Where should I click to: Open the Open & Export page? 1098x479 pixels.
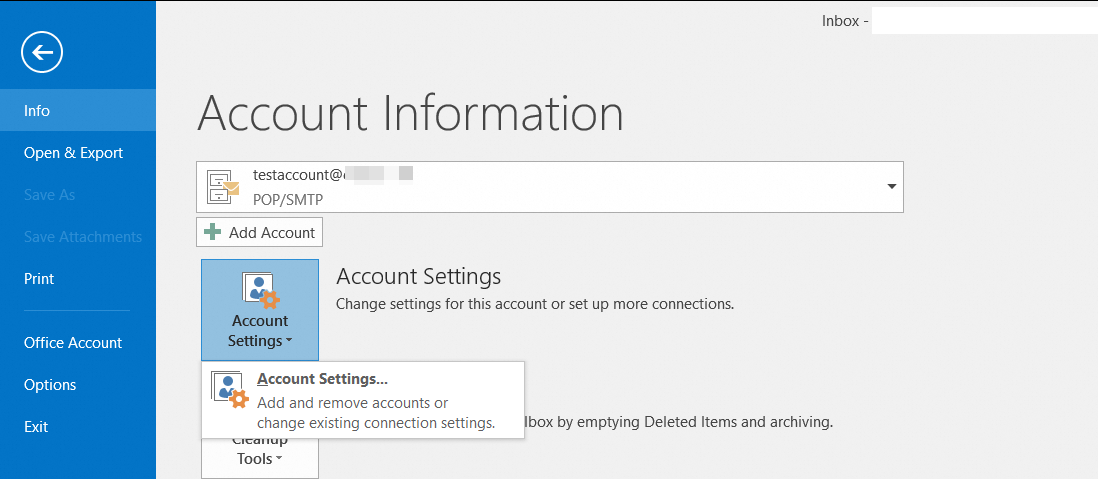74,153
